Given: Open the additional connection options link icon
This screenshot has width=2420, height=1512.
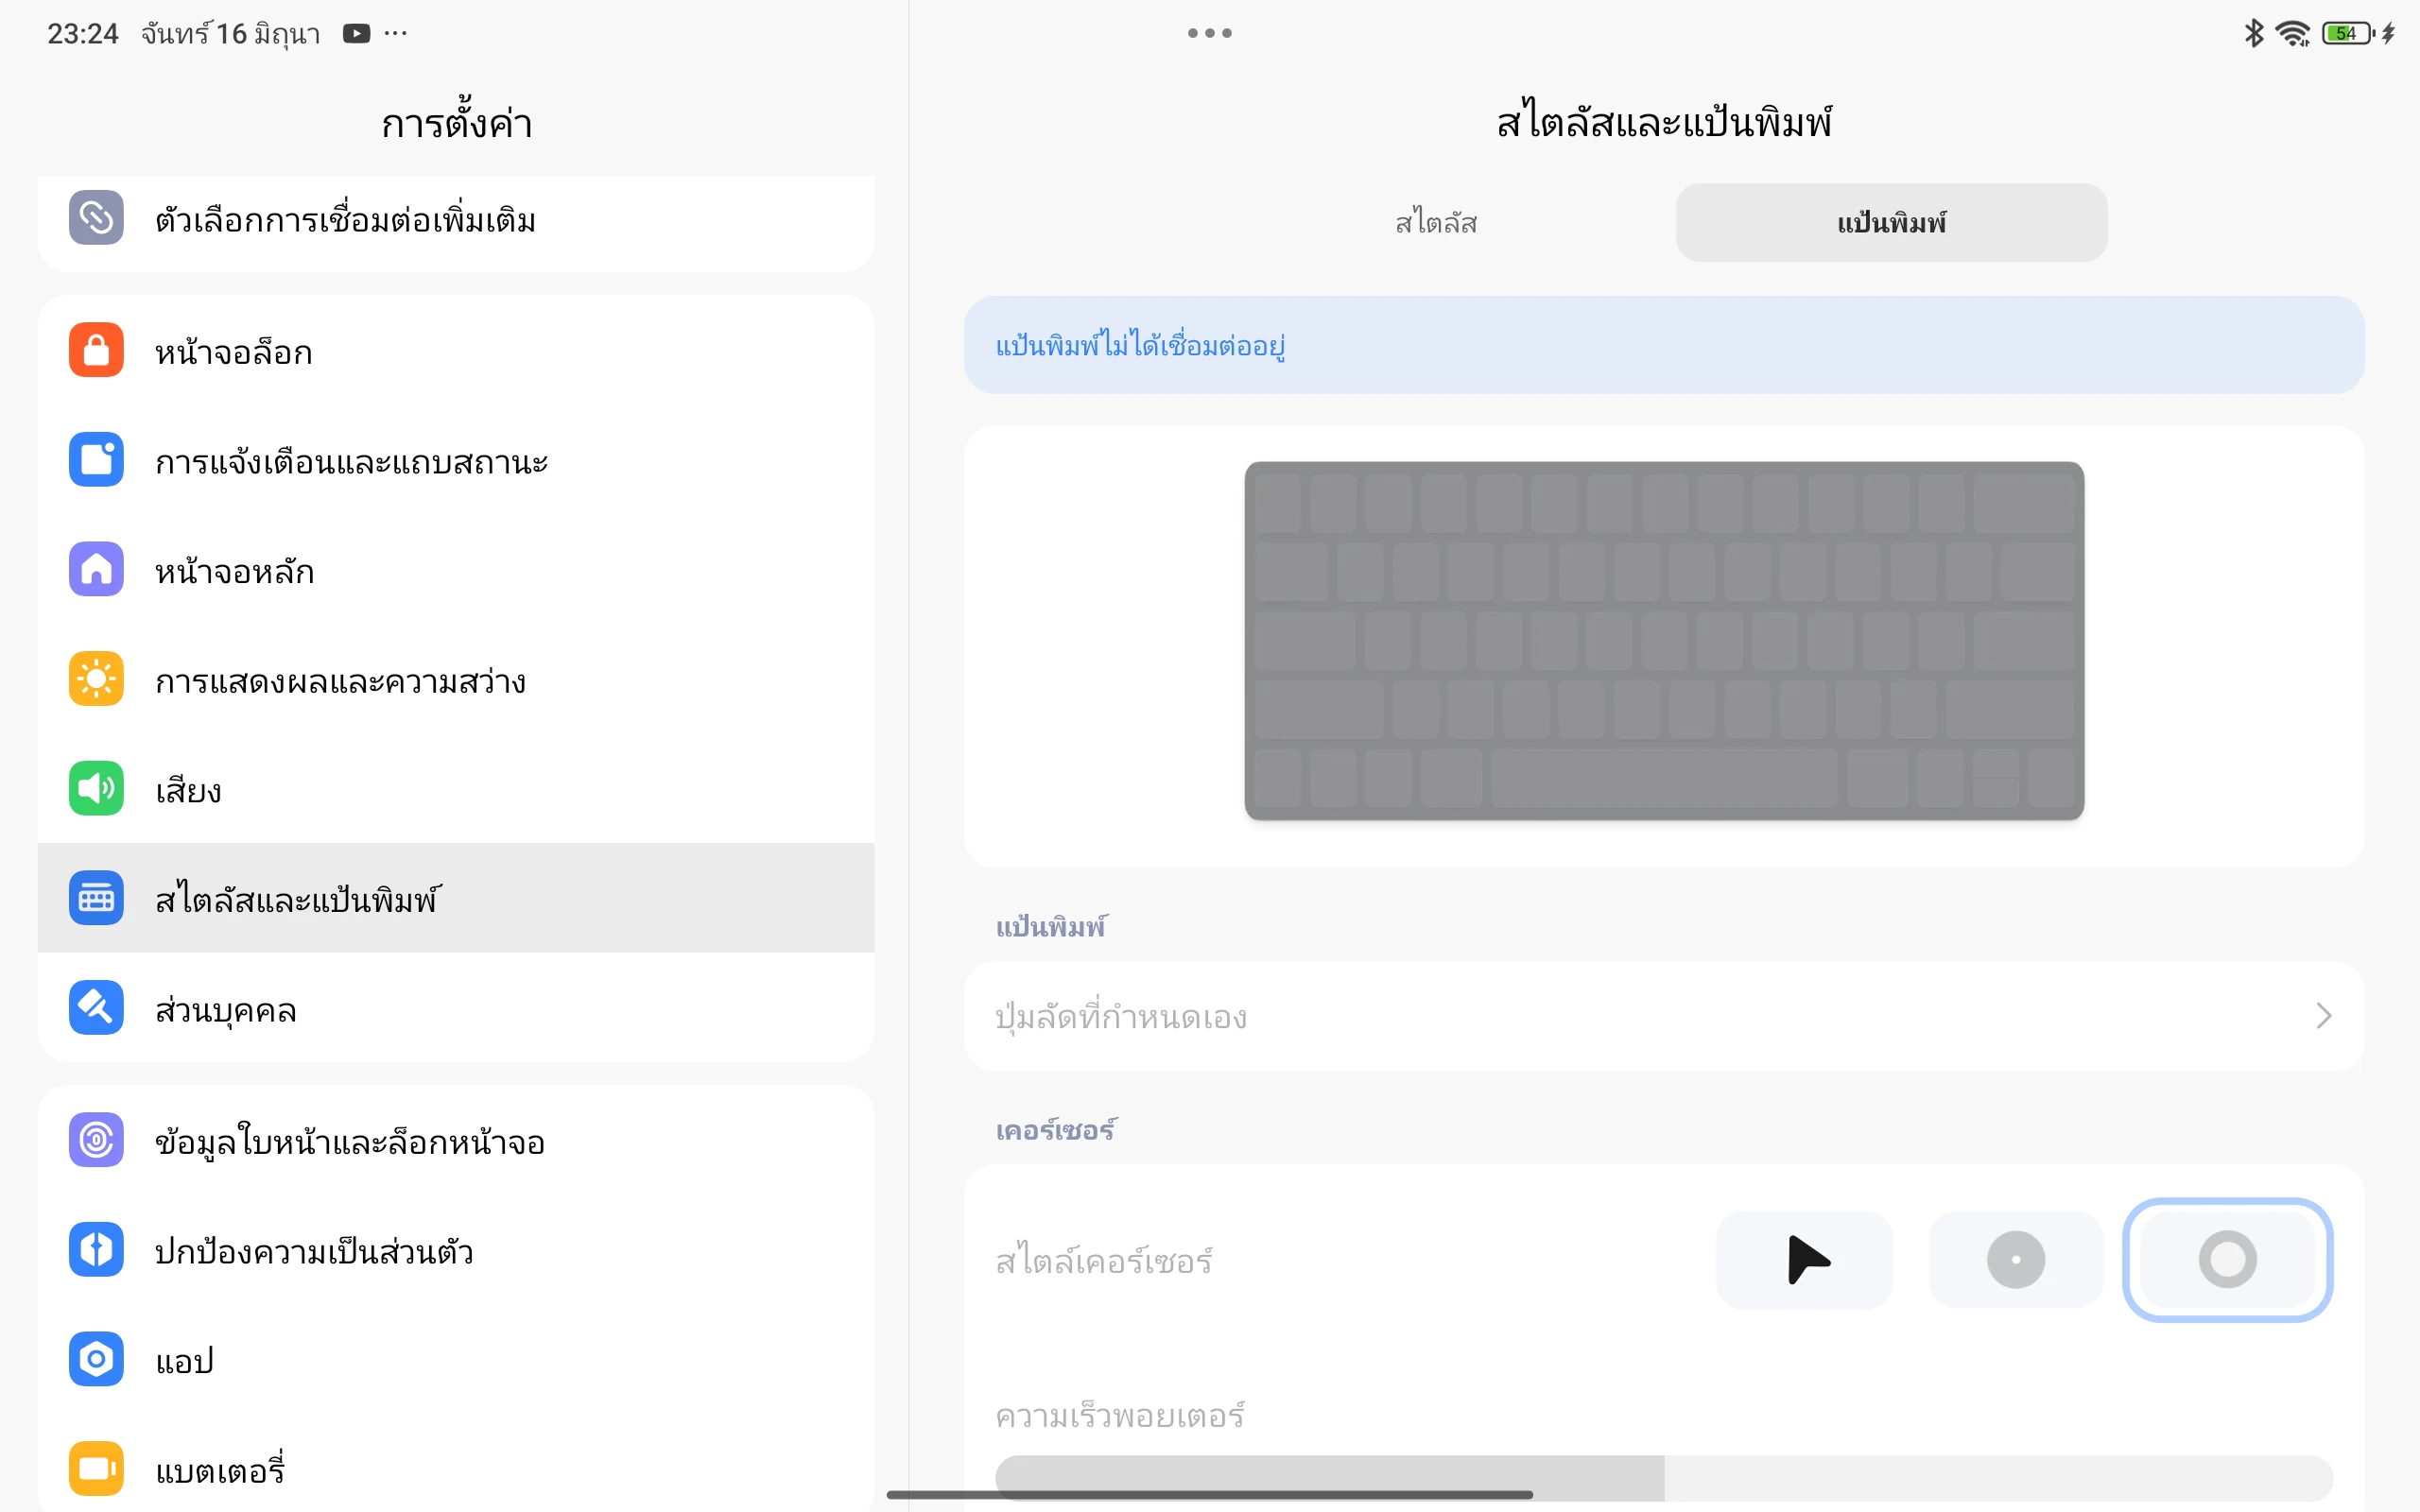Looking at the screenshot, I should click(96, 217).
